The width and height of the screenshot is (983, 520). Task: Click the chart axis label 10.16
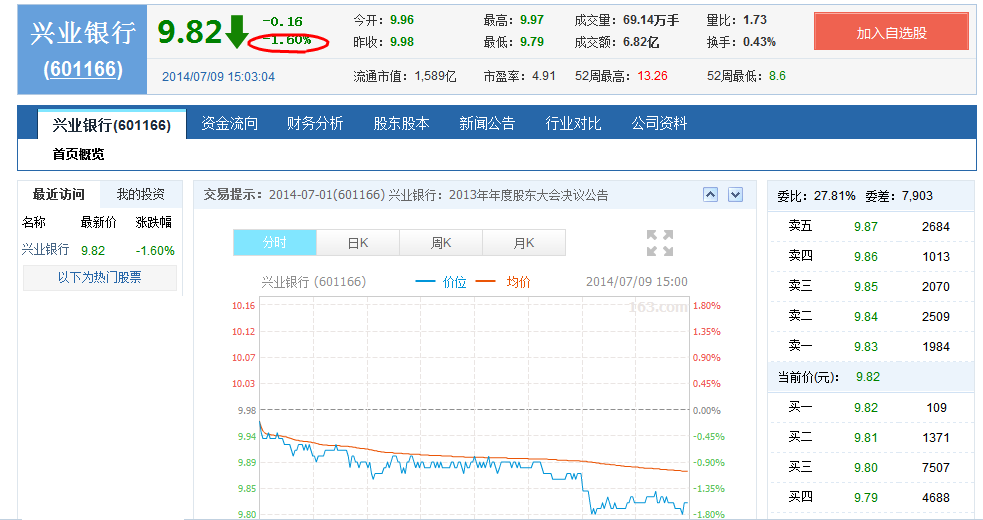[x=243, y=305]
